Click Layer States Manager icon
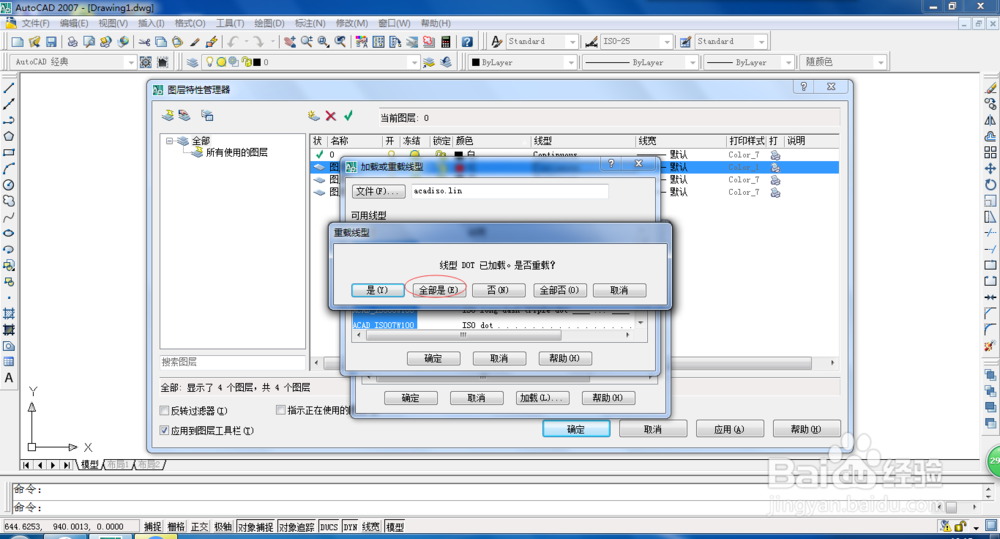The height and width of the screenshot is (539, 1000). click(207, 115)
